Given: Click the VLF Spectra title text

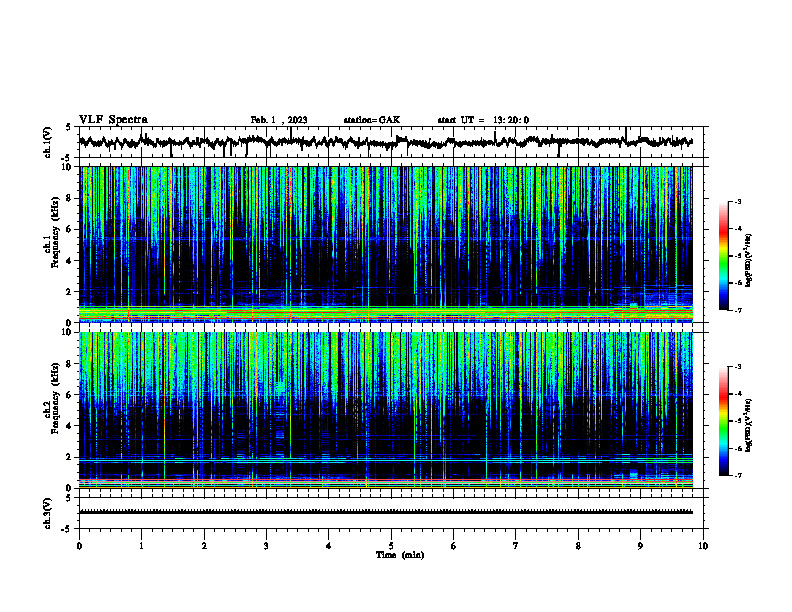Looking at the screenshot, I should (x=113, y=120).
